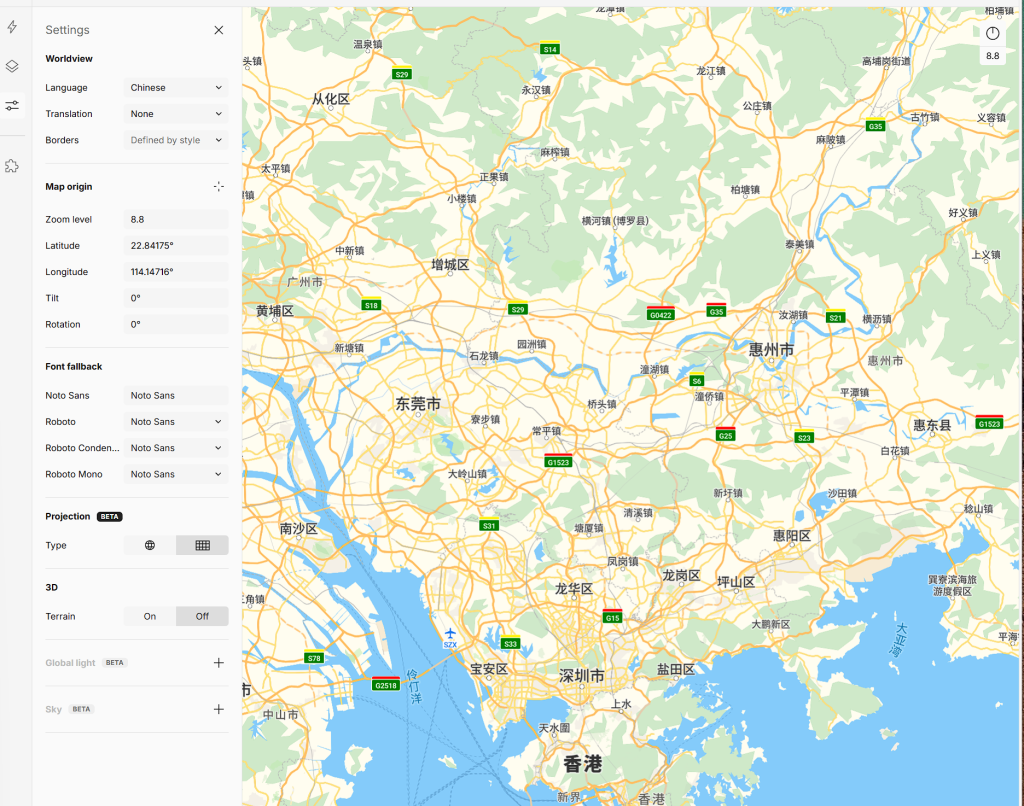Image resolution: width=1024 pixels, height=806 pixels.
Task: Open the puzzle piece components icon
Action: pyautogui.click(x=12, y=166)
